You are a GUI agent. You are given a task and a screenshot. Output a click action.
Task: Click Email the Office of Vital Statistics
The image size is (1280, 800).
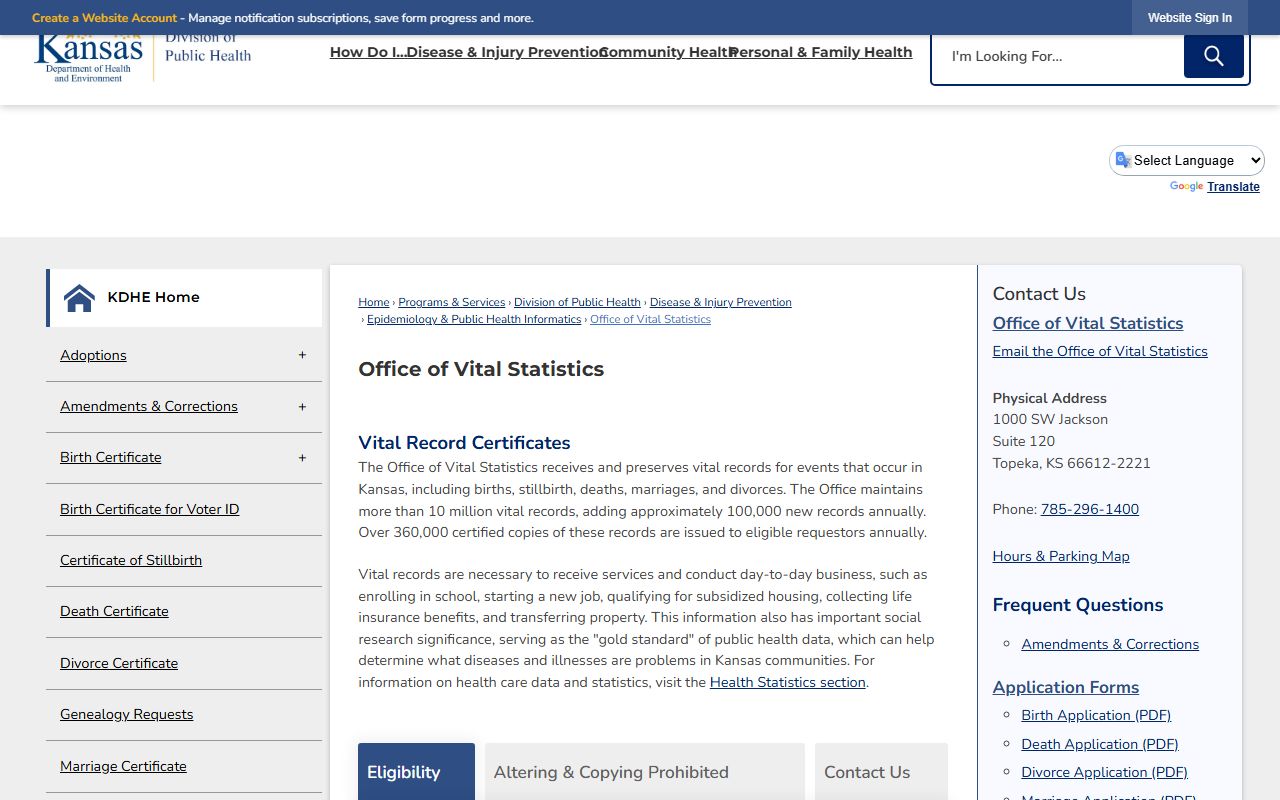(x=1100, y=351)
